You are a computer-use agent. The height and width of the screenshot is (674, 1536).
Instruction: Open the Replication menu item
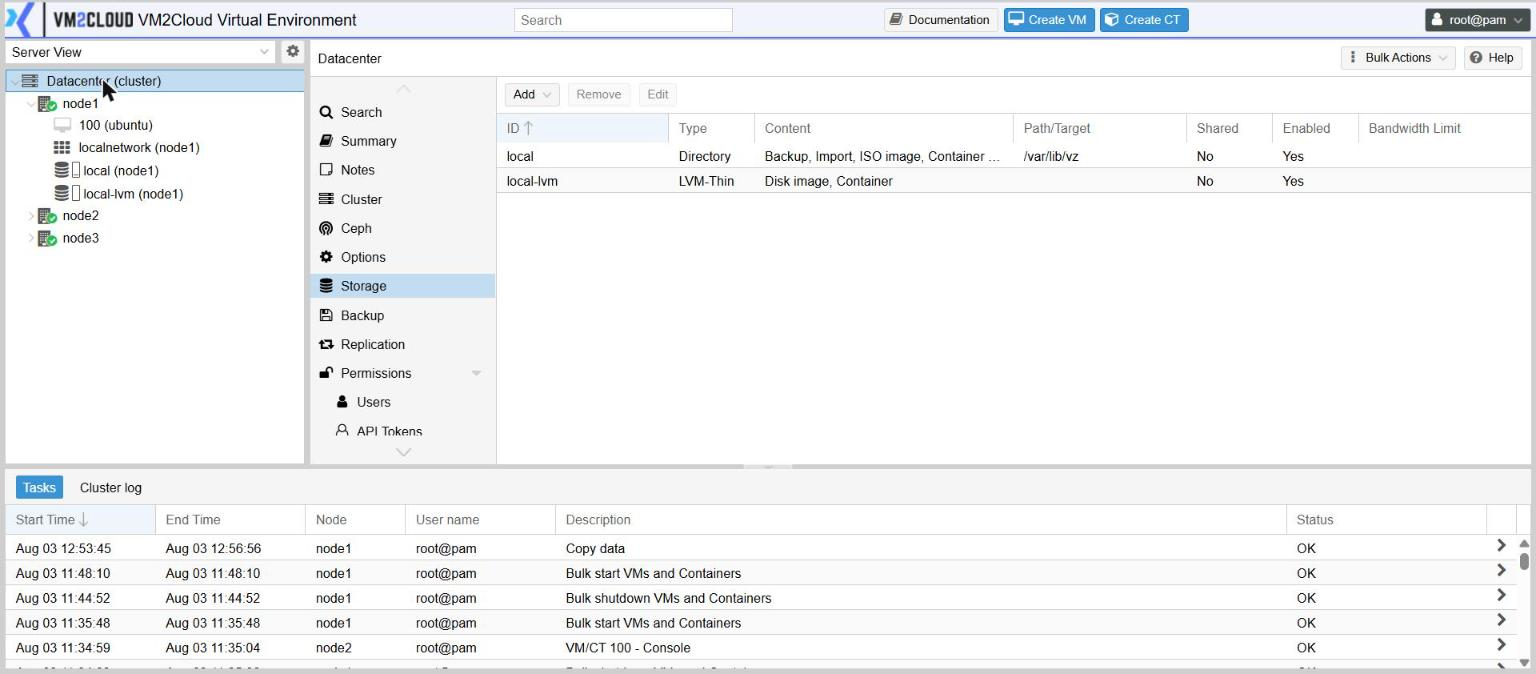[402, 344]
